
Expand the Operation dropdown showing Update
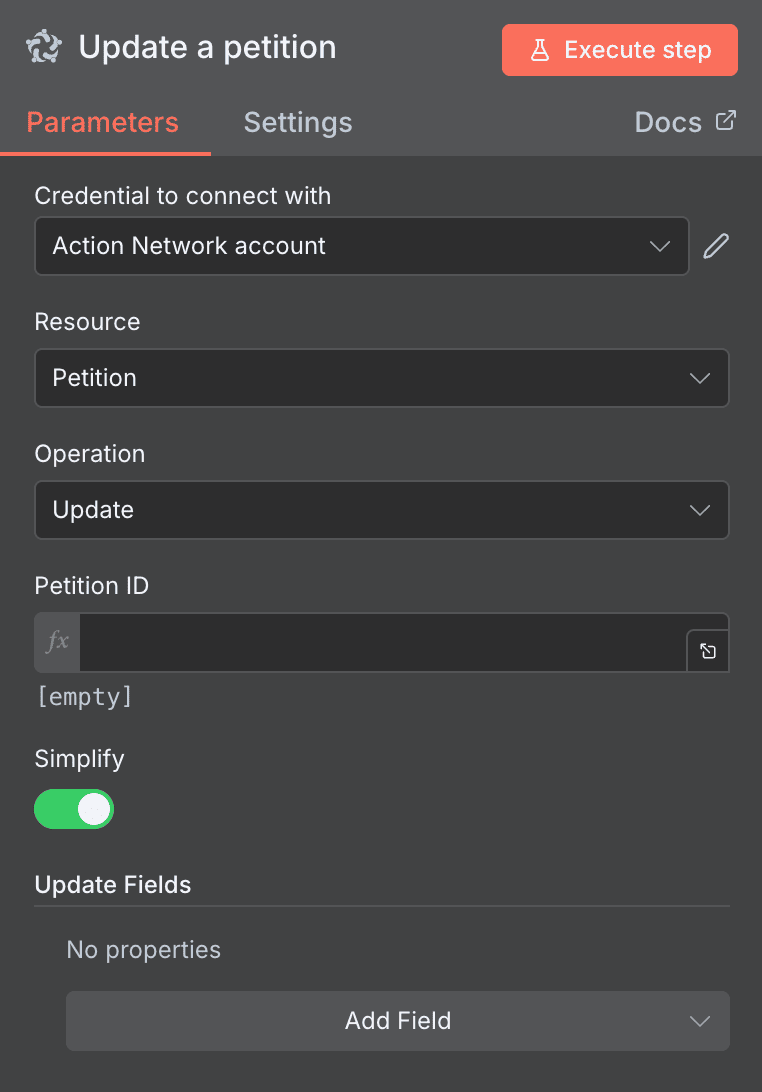[381, 510]
